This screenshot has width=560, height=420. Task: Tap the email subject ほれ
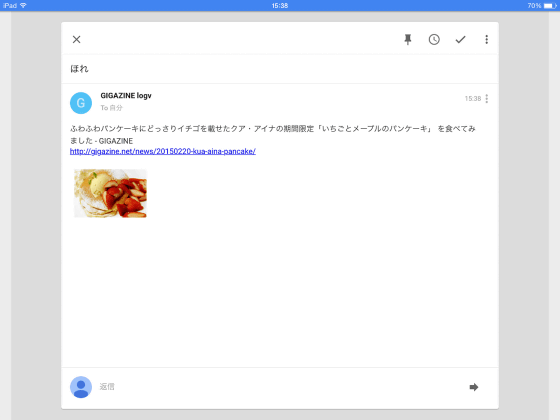(79, 69)
